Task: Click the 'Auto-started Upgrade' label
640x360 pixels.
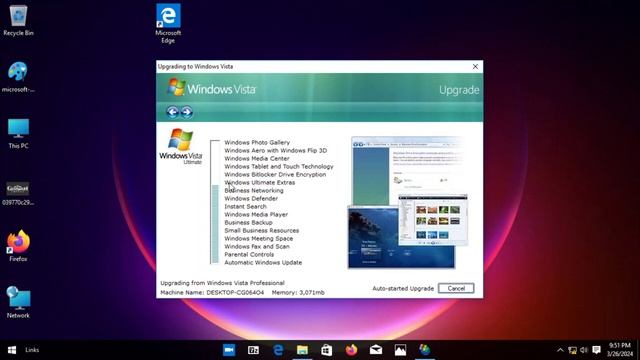Action: click(x=403, y=289)
